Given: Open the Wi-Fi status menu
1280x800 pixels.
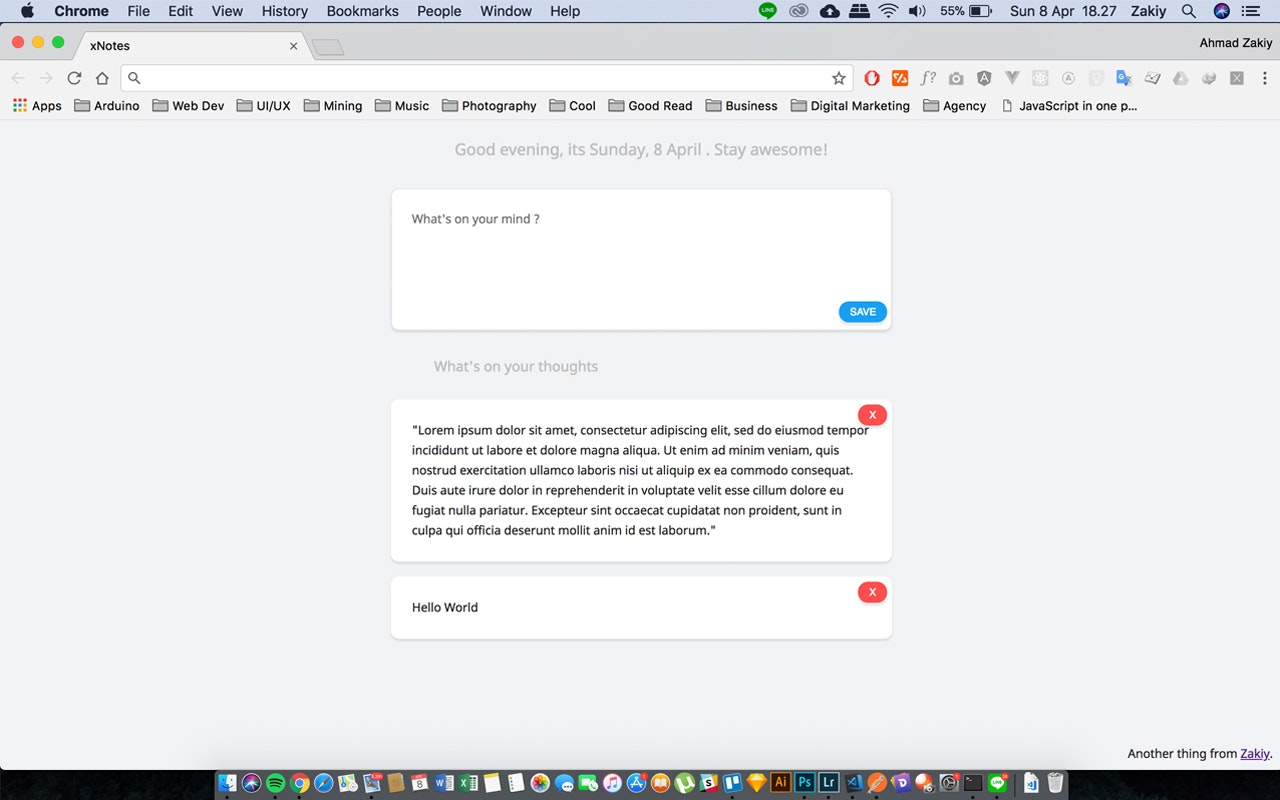Looking at the screenshot, I should point(888,11).
